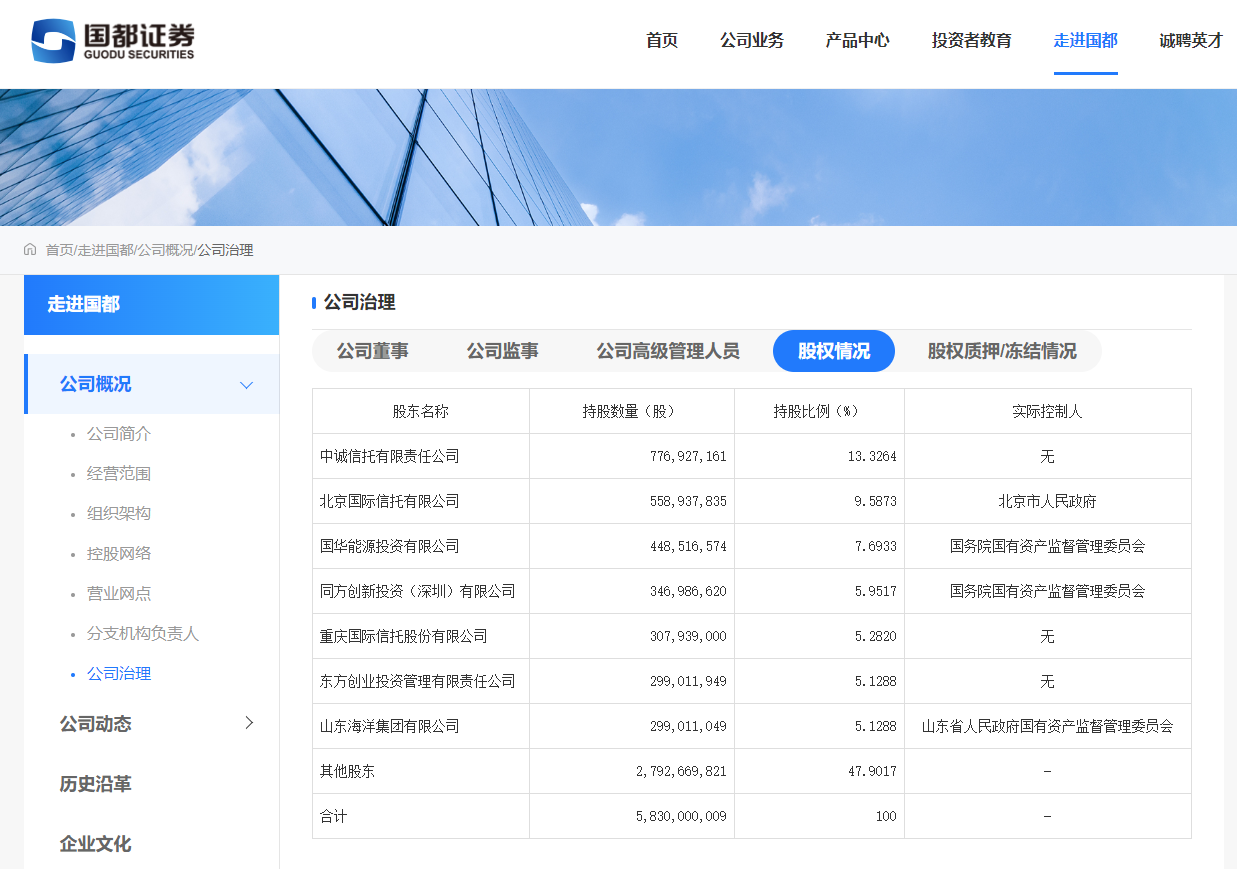Open 控股网络 in sidebar
Image resolution: width=1237 pixels, height=869 pixels.
click(x=119, y=554)
